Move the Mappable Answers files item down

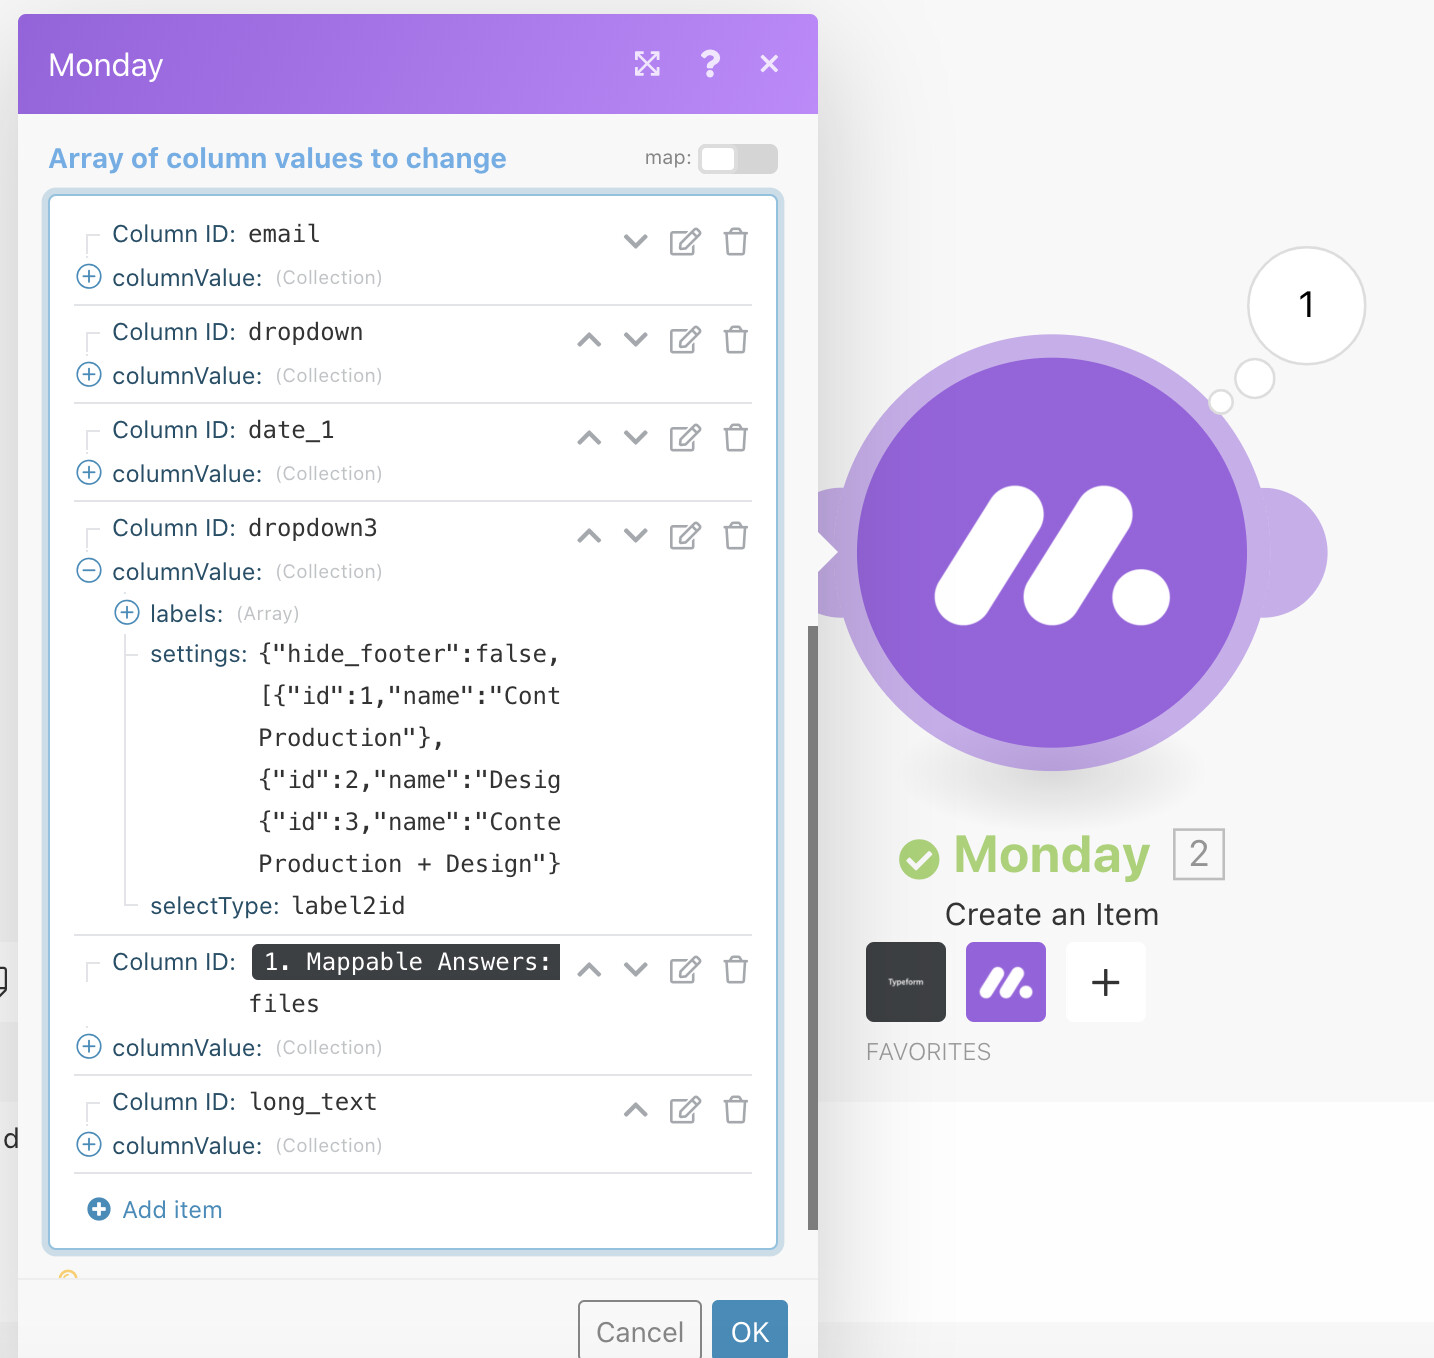[x=635, y=969]
